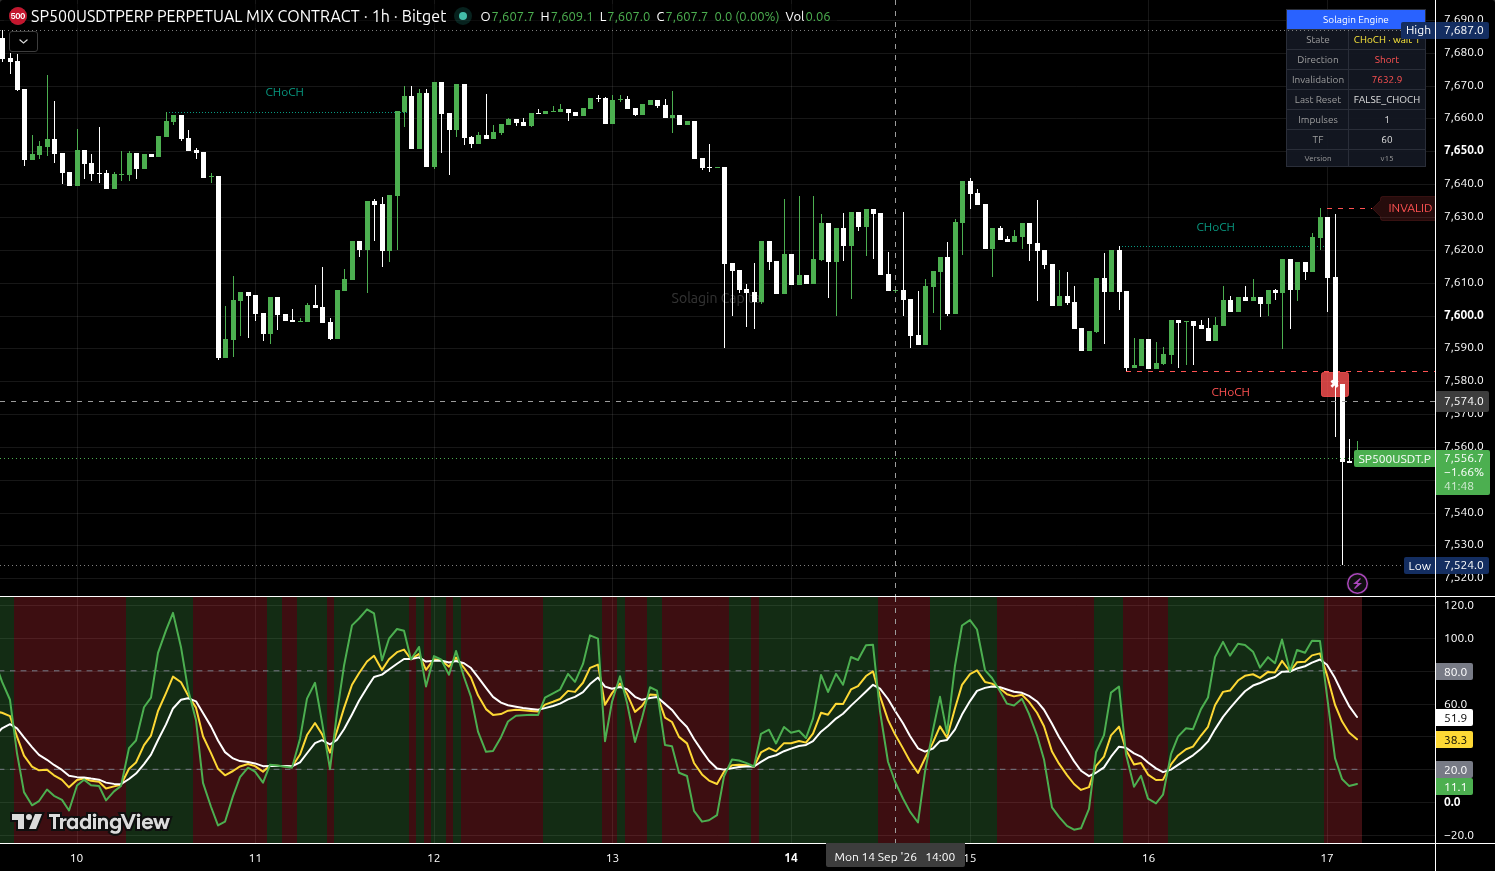Click the 7,650.0 price axis label

tap(1464, 150)
